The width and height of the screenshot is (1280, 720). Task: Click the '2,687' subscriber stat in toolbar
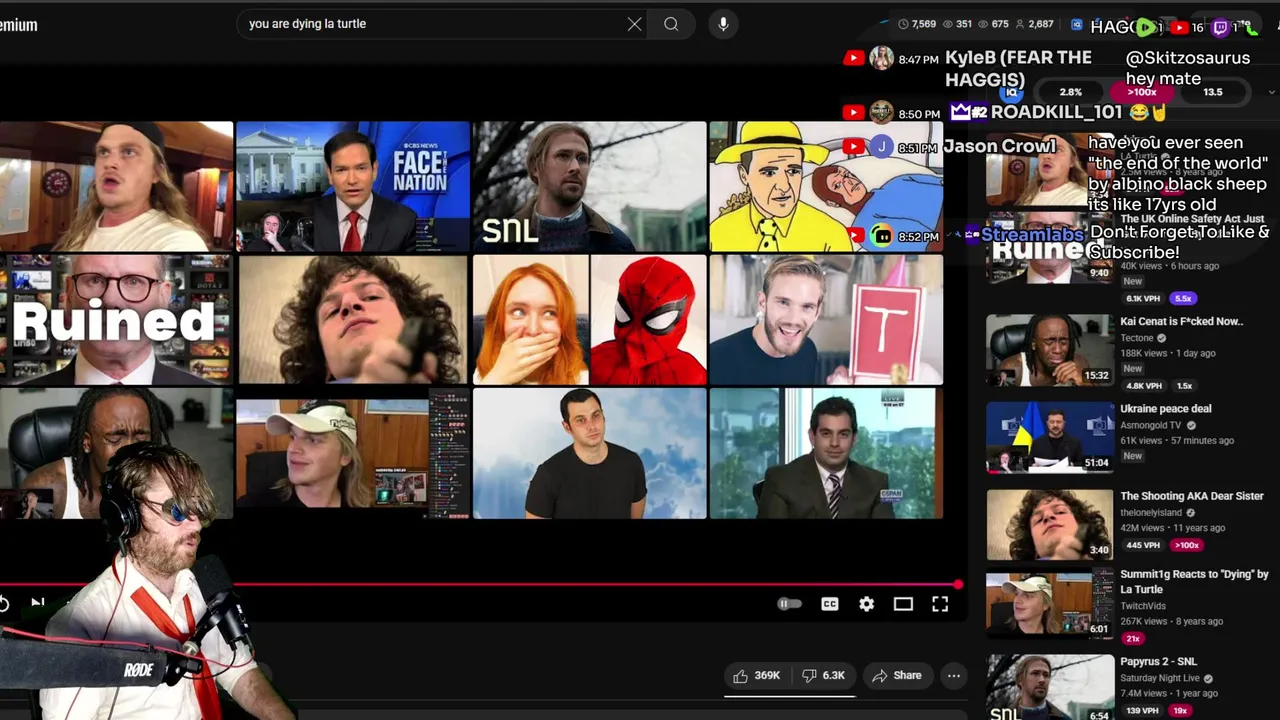click(1034, 24)
